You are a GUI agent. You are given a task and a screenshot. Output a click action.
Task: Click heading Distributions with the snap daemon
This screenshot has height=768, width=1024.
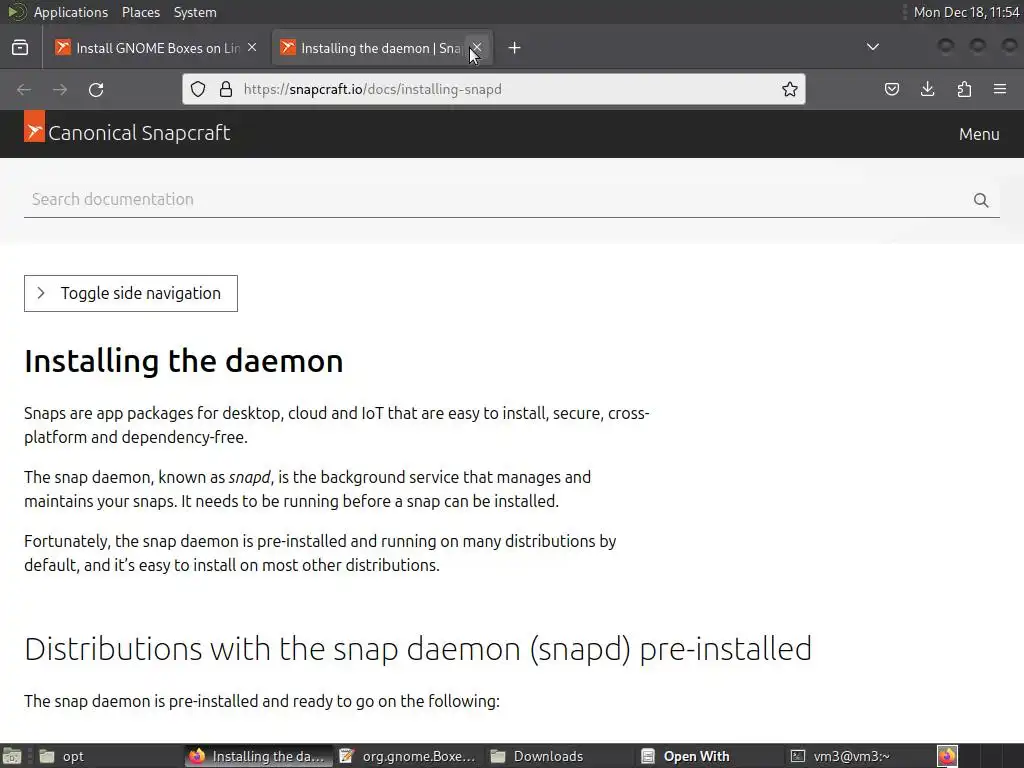[418, 649]
